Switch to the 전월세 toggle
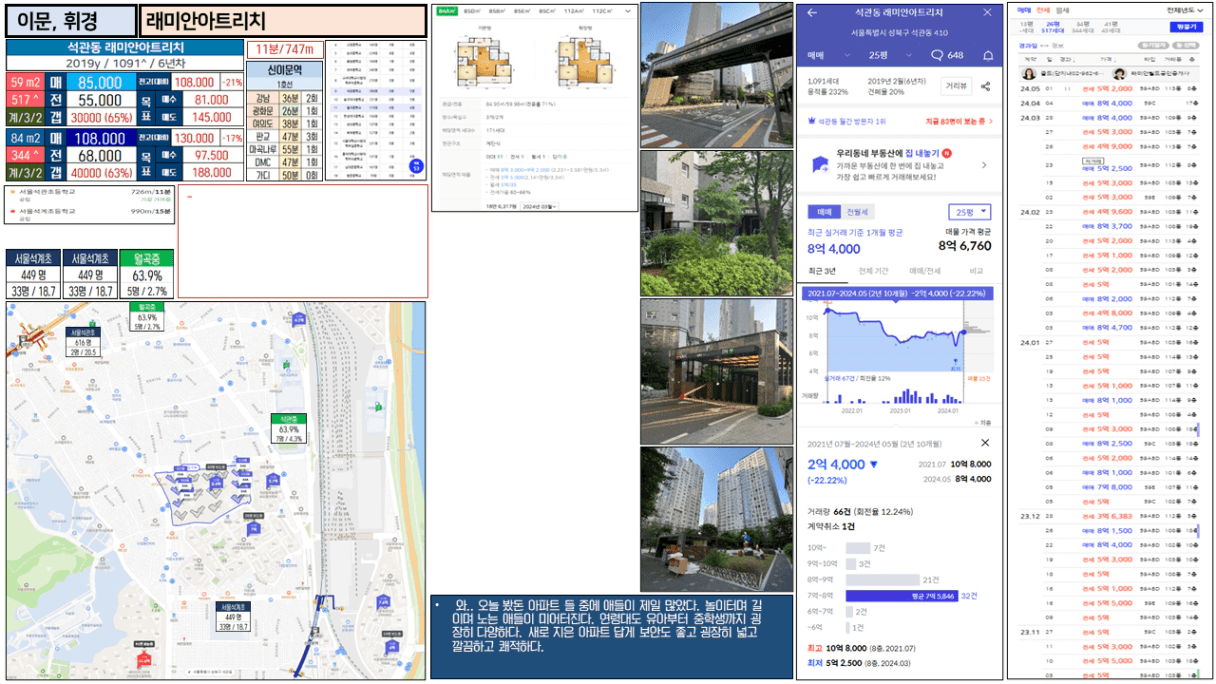Viewport: 1216px width, 684px height. point(858,212)
